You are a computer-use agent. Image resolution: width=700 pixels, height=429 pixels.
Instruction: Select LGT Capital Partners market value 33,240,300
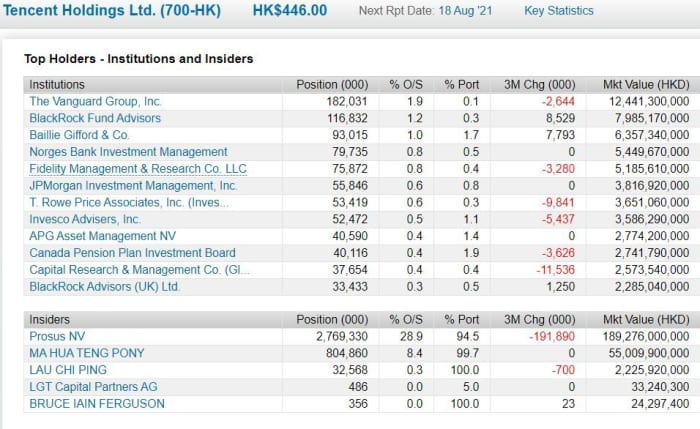point(660,387)
